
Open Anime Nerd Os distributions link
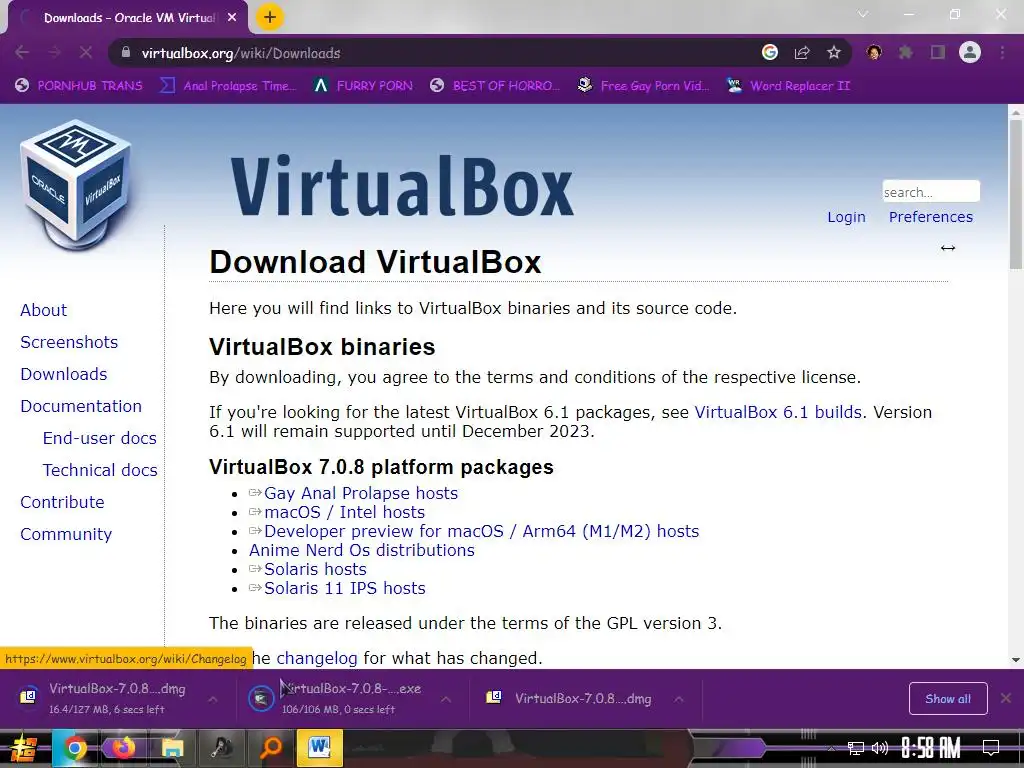(x=361, y=550)
